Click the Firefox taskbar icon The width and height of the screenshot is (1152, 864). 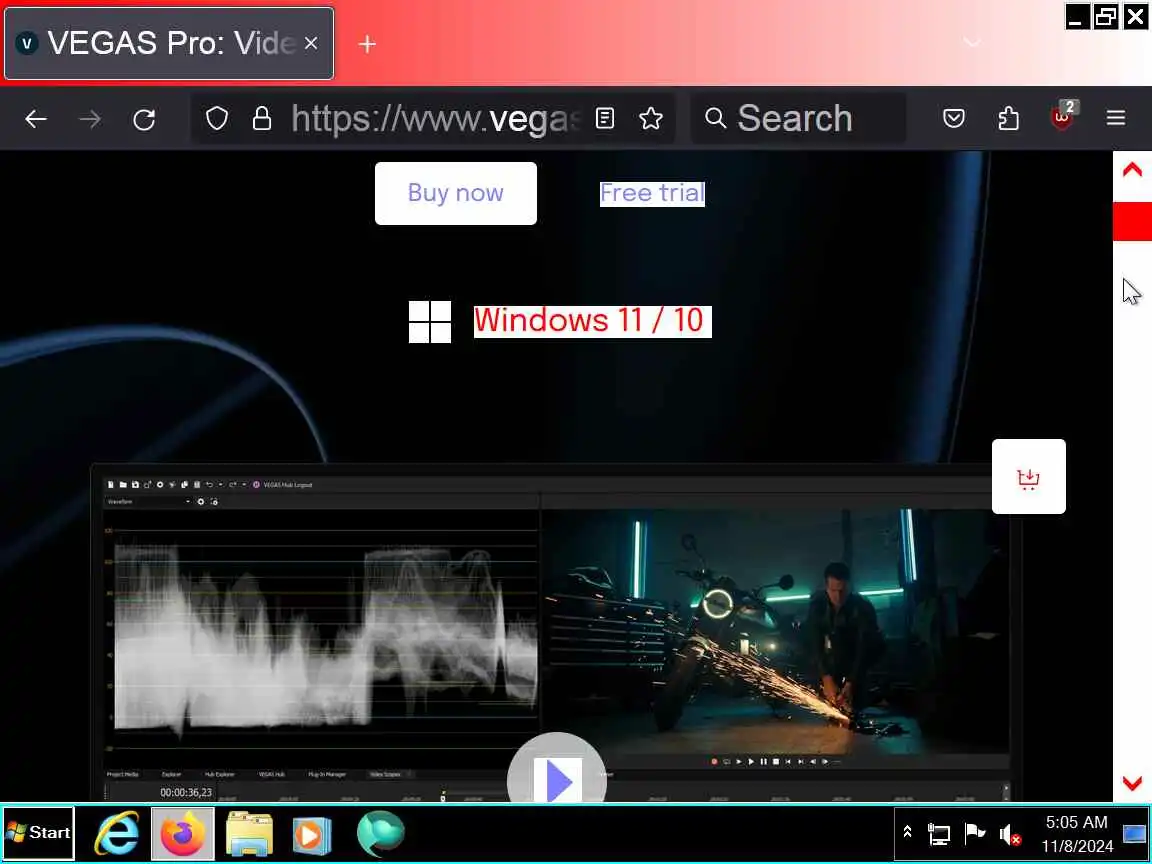click(183, 833)
